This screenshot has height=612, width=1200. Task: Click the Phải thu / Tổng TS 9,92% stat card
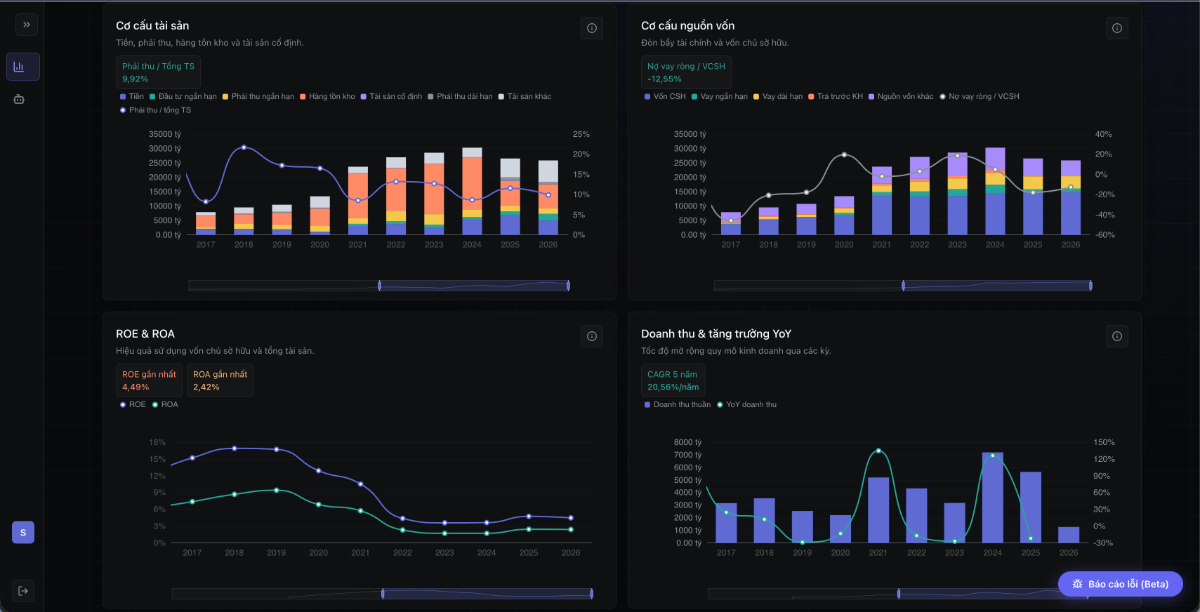[158, 71]
